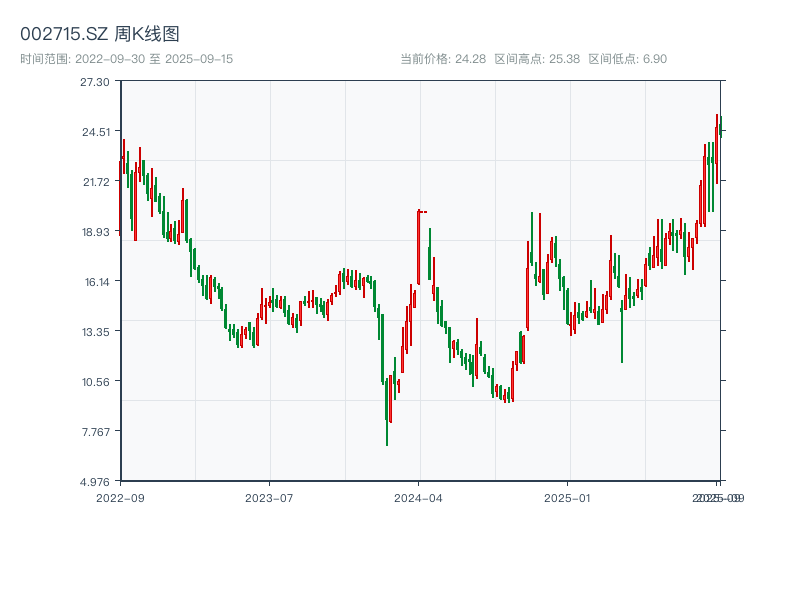This screenshot has width=800, height=600.
Task: Click the tall red candle above 2024-04
Action: pos(418,246)
